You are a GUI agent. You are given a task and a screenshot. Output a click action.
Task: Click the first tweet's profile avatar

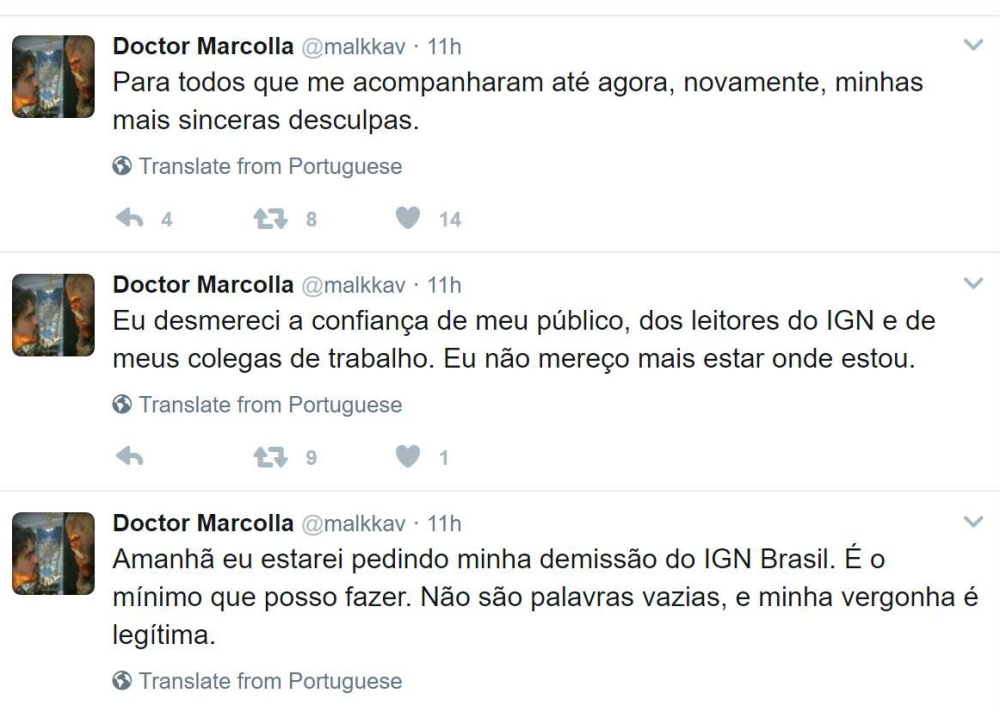click(53, 77)
